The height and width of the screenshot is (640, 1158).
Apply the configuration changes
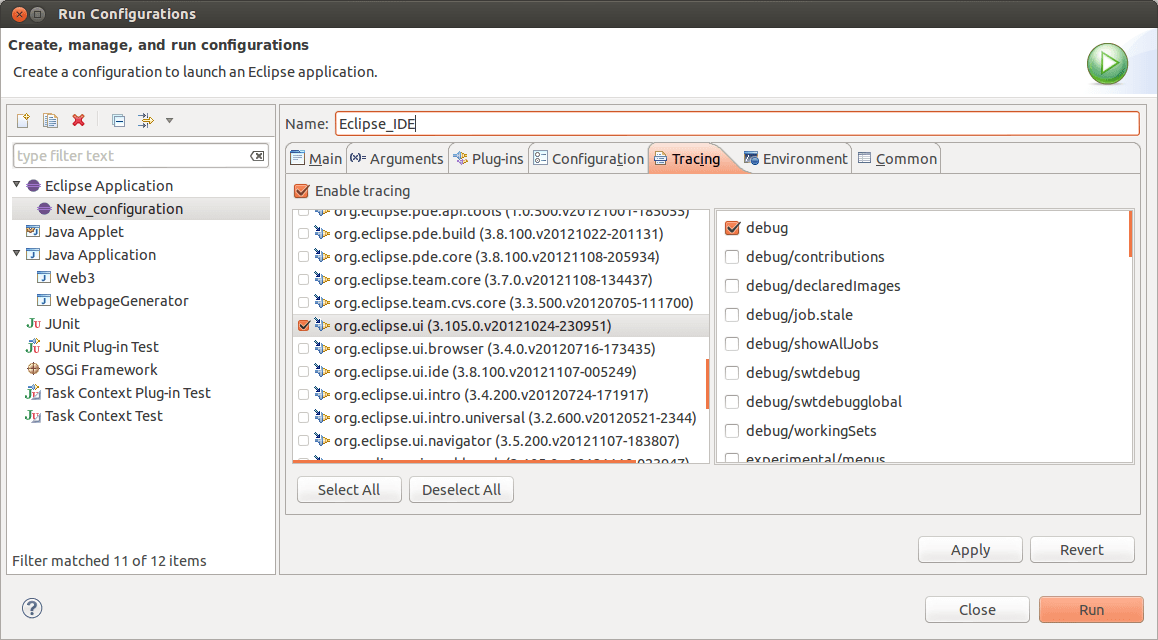(969, 549)
